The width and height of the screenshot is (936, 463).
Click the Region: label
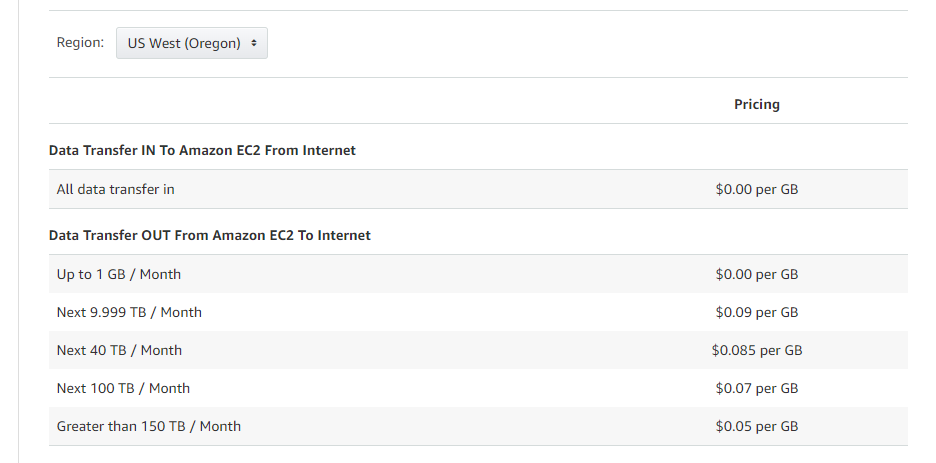80,43
